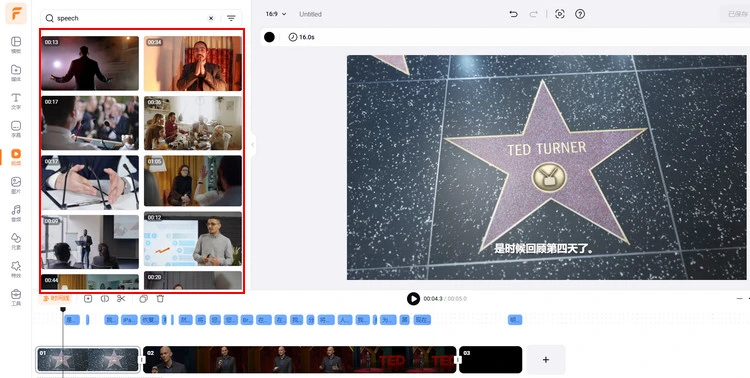Click the Chinese subtitle text on preview

[x=544, y=248]
